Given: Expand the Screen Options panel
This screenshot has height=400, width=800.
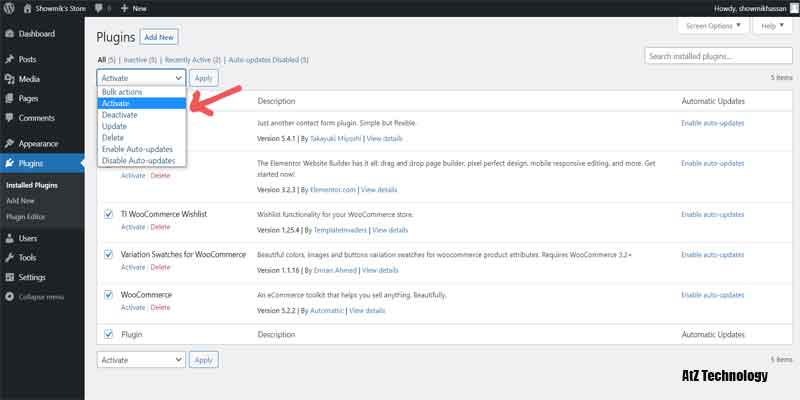Looking at the screenshot, I should (x=711, y=26).
